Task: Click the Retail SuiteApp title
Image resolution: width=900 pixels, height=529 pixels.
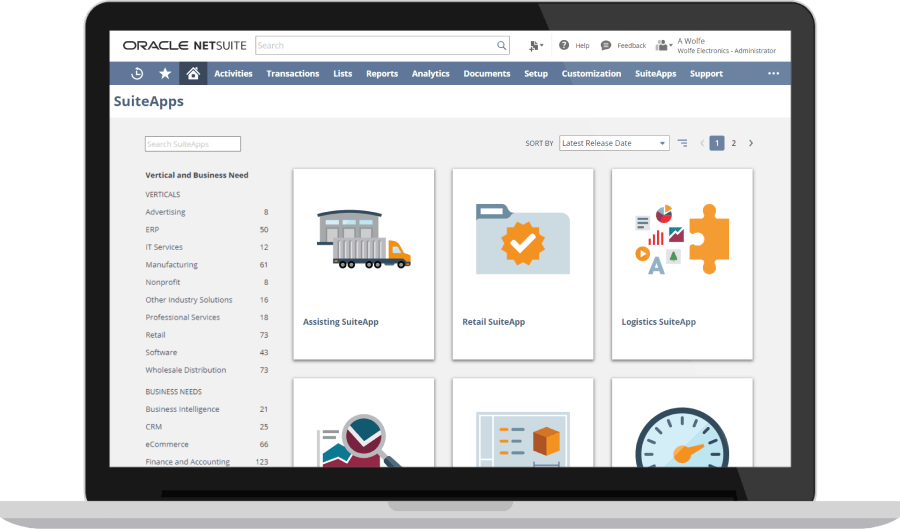Action: pos(494,322)
